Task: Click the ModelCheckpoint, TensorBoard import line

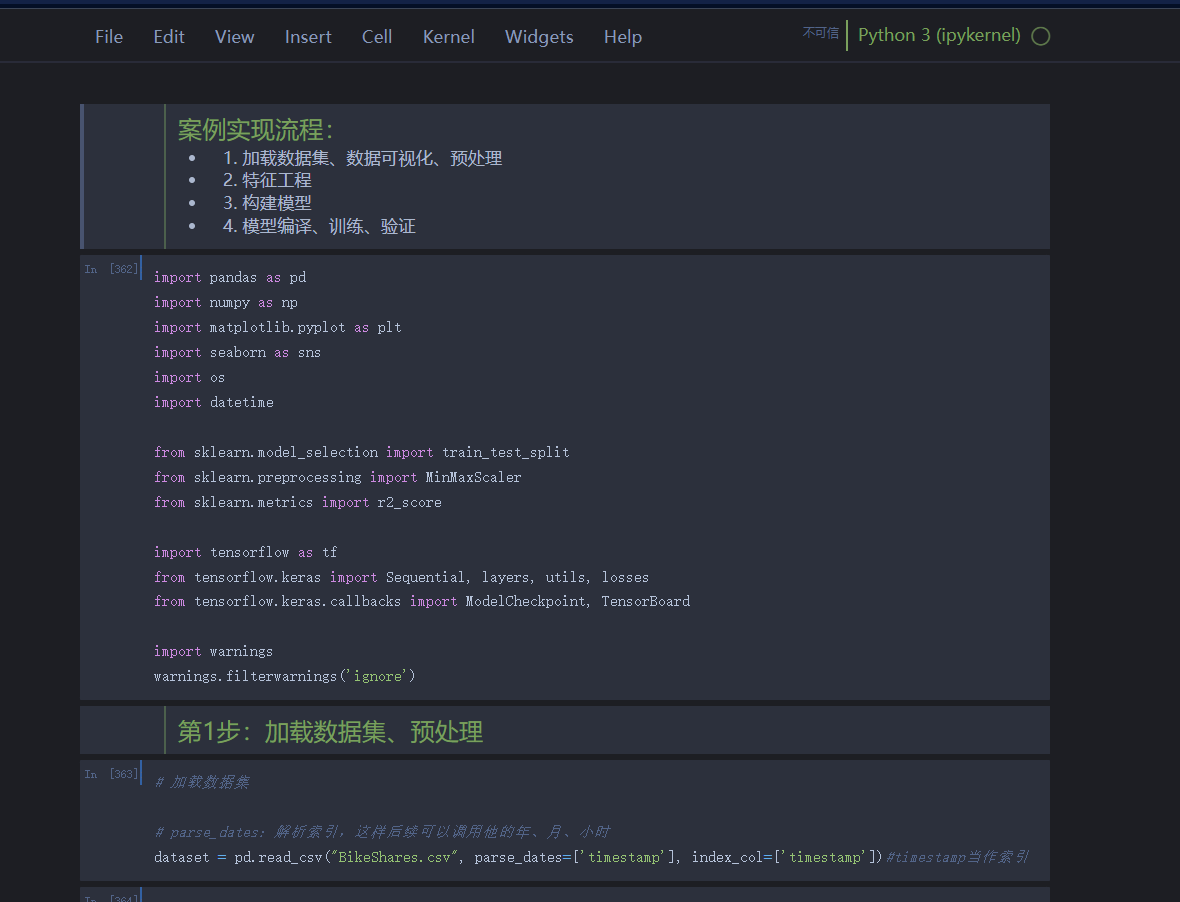Action: click(421, 601)
